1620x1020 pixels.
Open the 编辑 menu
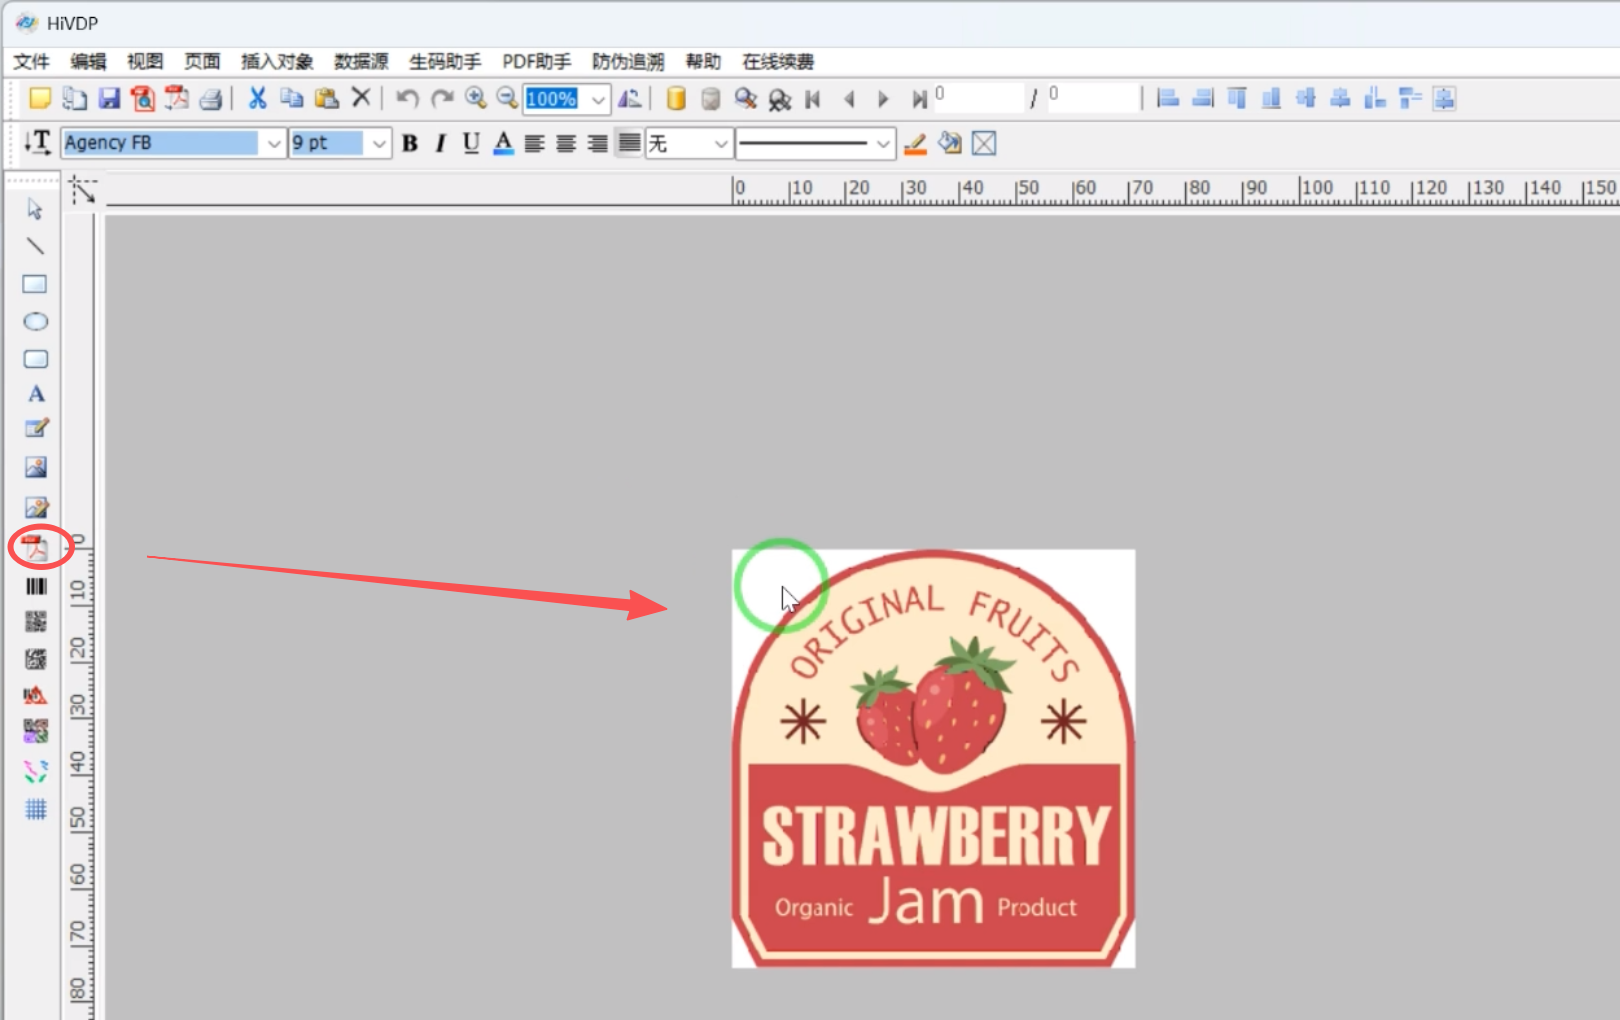click(88, 61)
